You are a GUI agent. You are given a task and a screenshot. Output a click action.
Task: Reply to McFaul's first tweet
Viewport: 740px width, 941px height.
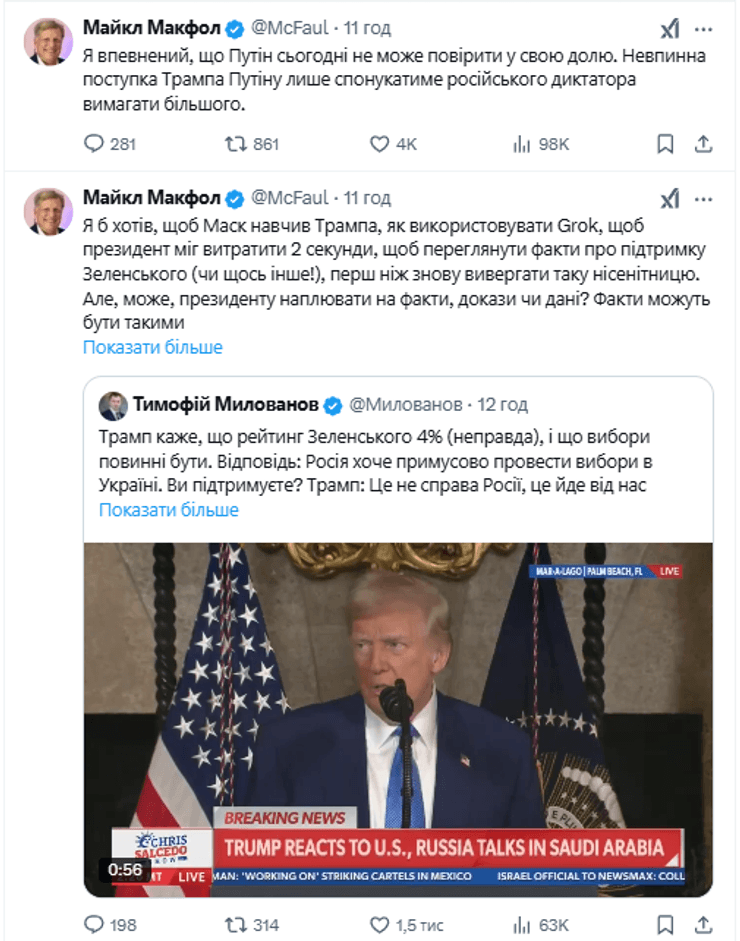tap(95, 144)
